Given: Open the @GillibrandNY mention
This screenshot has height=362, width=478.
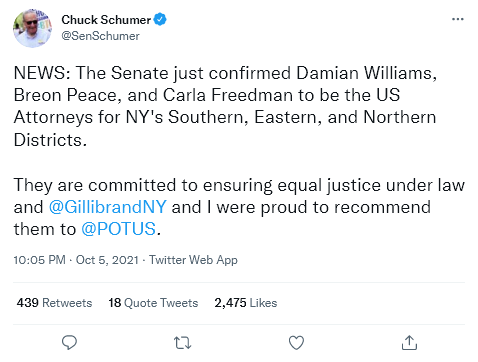Looking at the screenshot, I should (x=107, y=207).
